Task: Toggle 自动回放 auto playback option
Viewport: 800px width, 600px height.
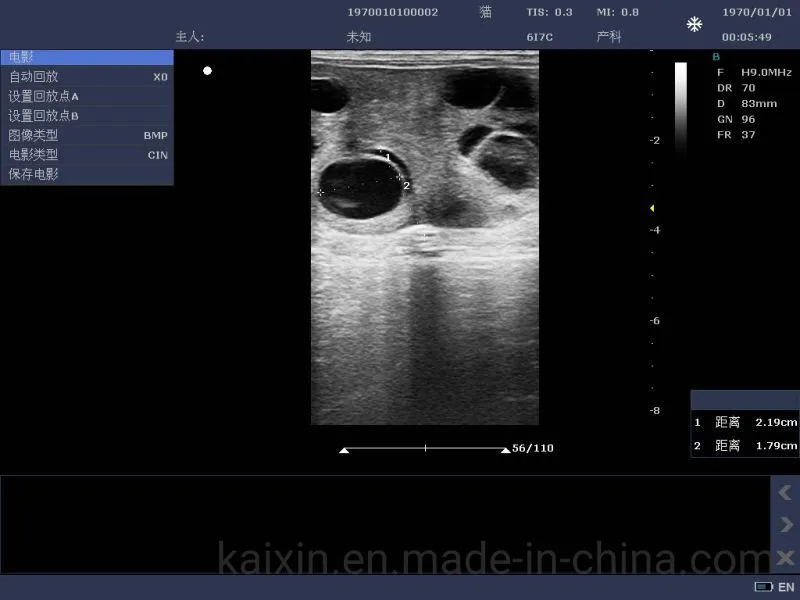Action: point(87,76)
